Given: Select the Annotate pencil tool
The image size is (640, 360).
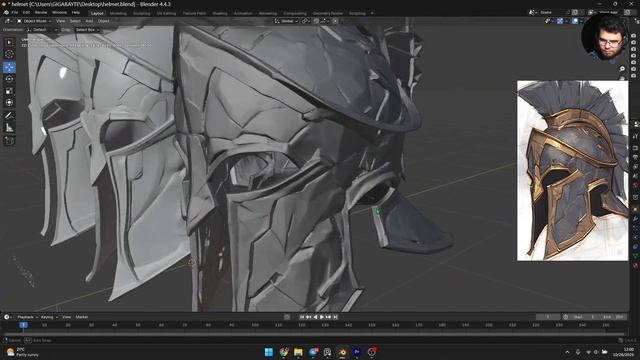Looking at the screenshot, I should tap(9, 116).
